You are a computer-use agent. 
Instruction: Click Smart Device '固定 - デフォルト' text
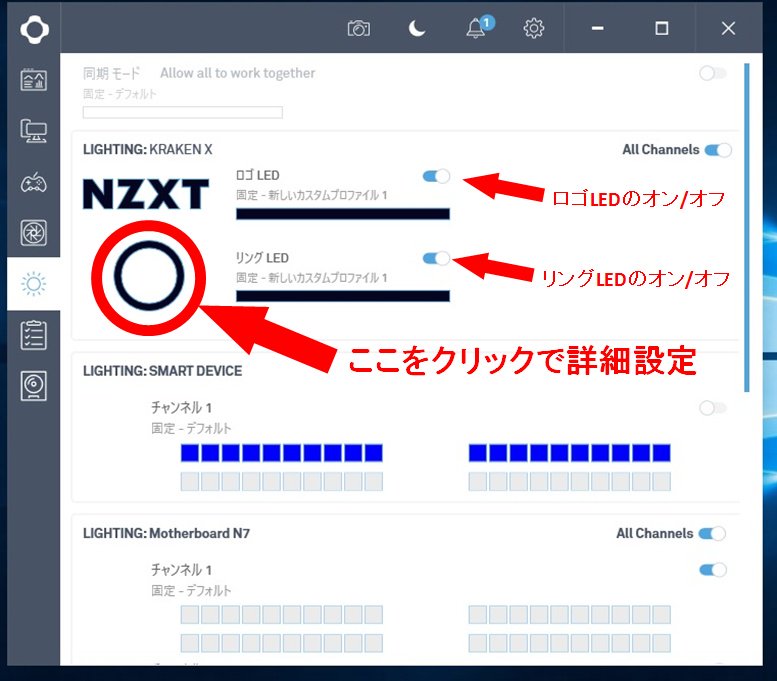(191, 428)
